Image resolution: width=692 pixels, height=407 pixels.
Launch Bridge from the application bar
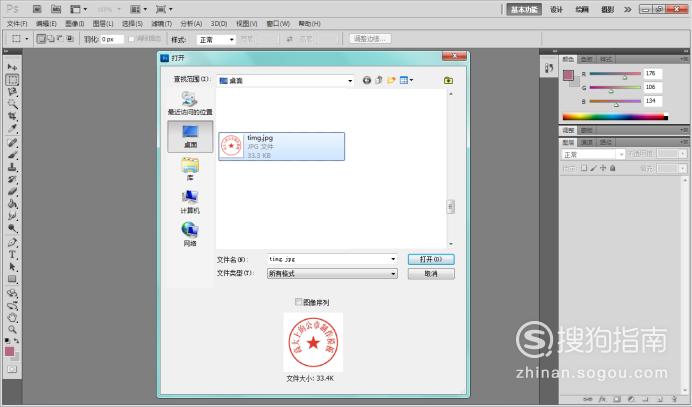(x=38, y=9)
